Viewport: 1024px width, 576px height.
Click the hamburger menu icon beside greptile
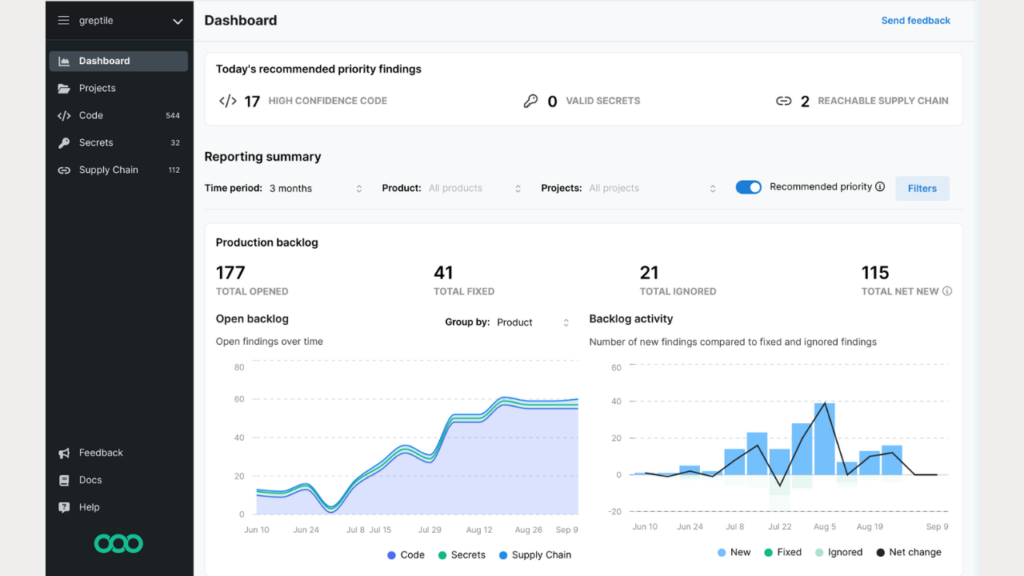[x=64, y=20]
